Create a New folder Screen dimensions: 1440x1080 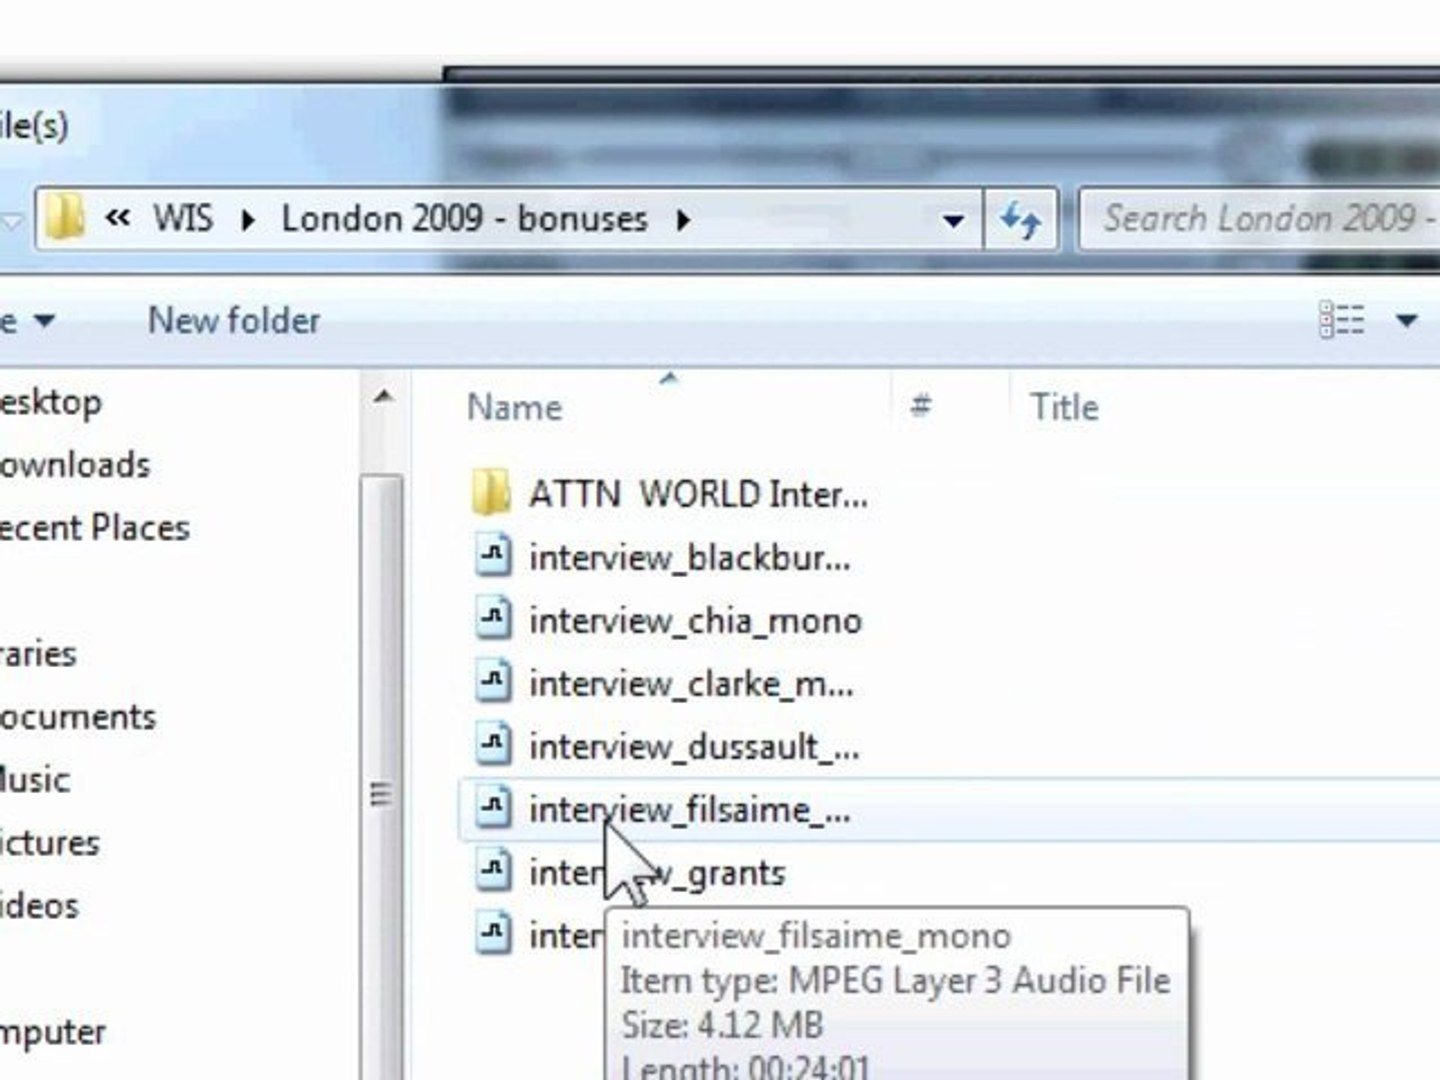click(x=234, y=320)
